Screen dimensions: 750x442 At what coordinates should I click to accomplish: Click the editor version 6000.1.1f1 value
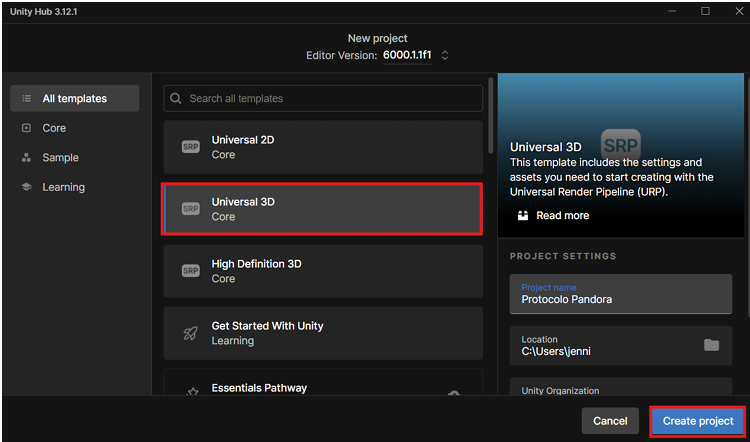coord(407,55)
